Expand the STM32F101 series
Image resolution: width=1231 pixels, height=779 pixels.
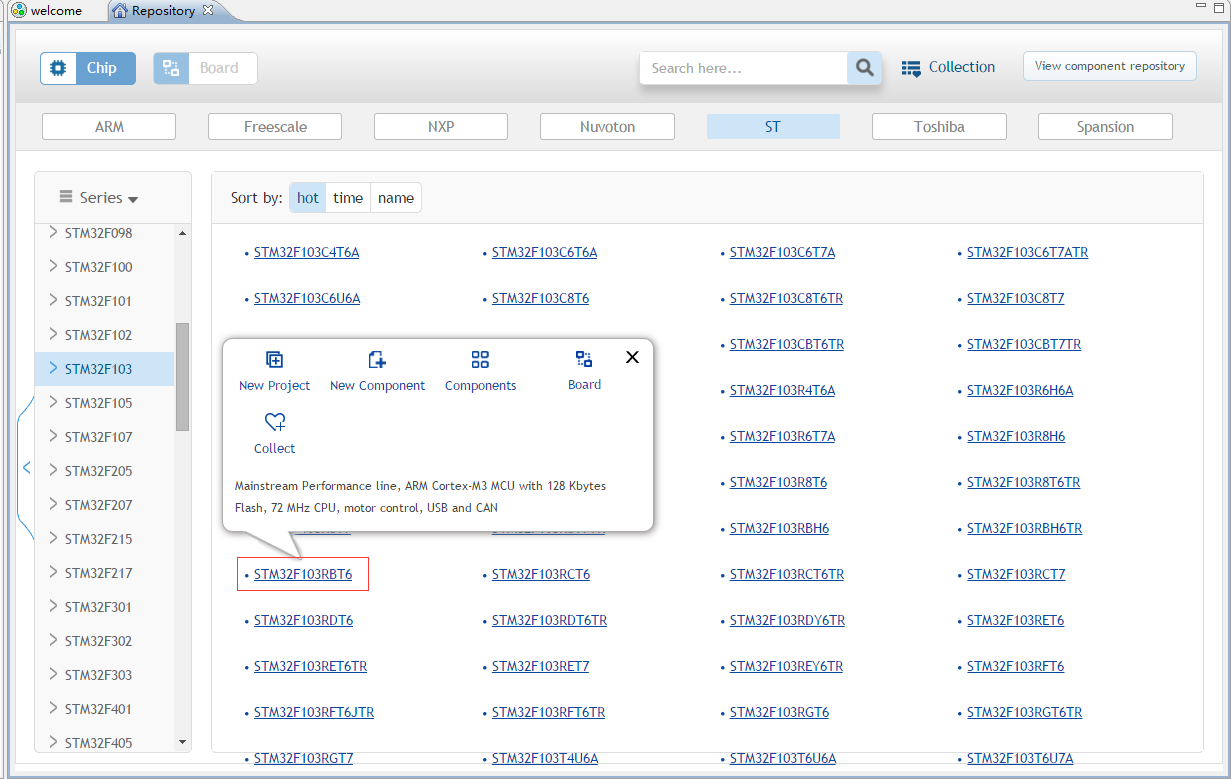pyautogui.click(x=53, y=301)
